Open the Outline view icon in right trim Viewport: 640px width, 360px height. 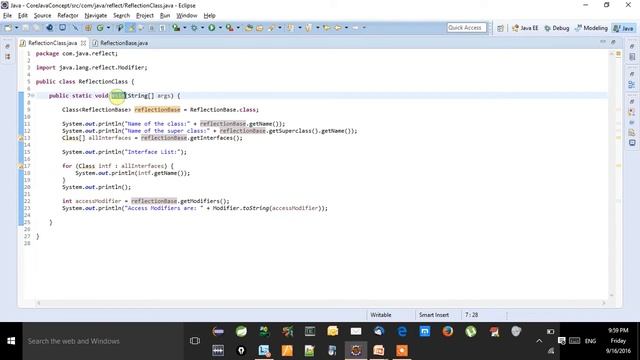click(632, 84)
